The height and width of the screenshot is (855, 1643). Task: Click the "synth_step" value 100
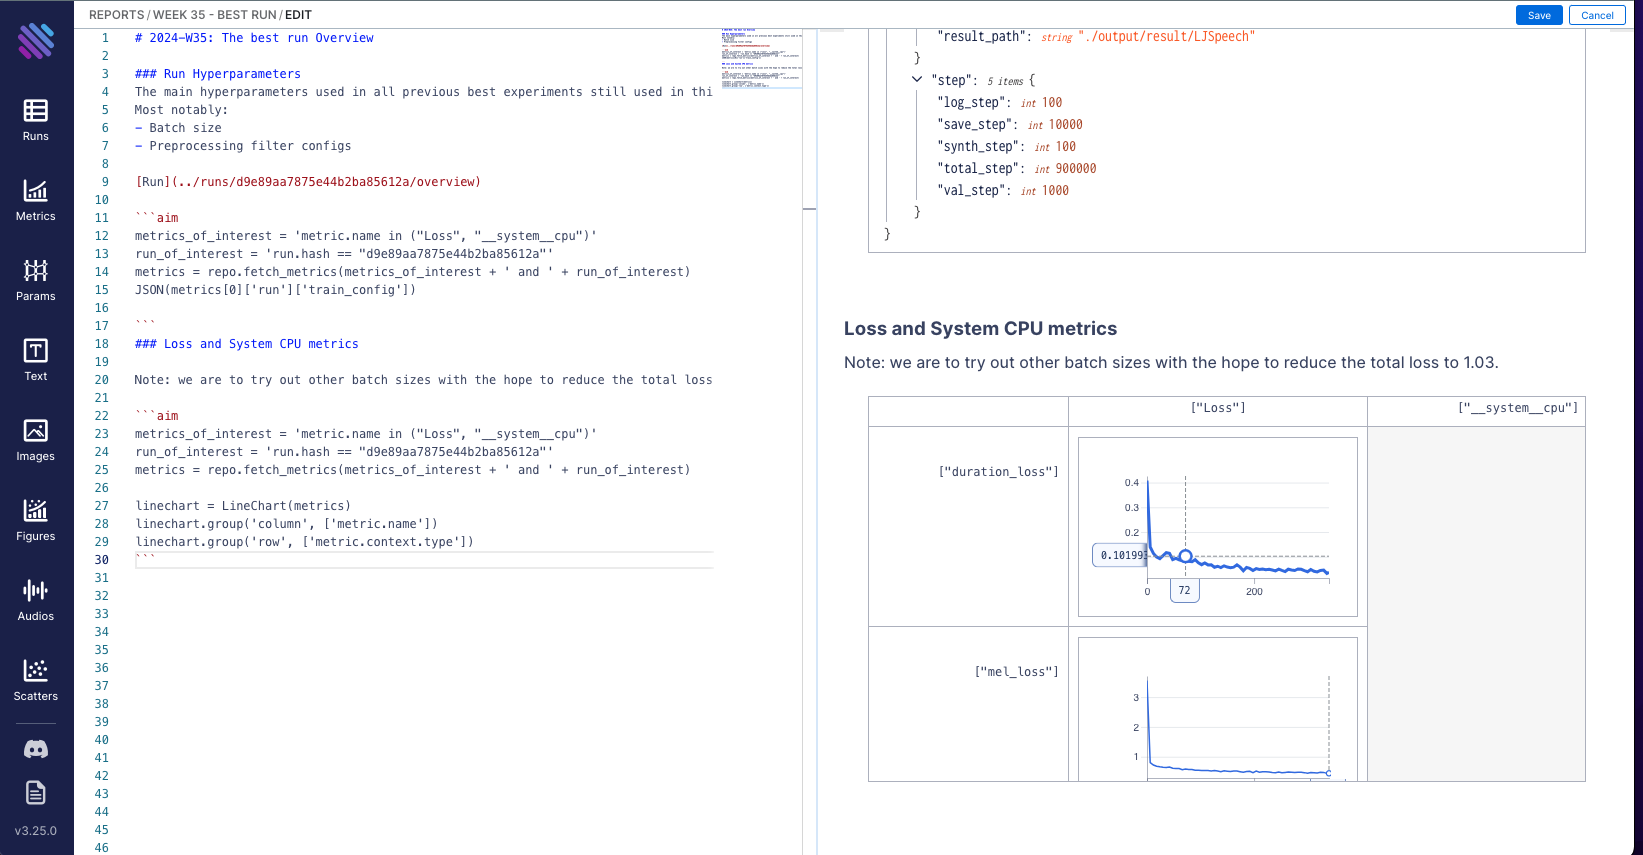[1066, 147]
